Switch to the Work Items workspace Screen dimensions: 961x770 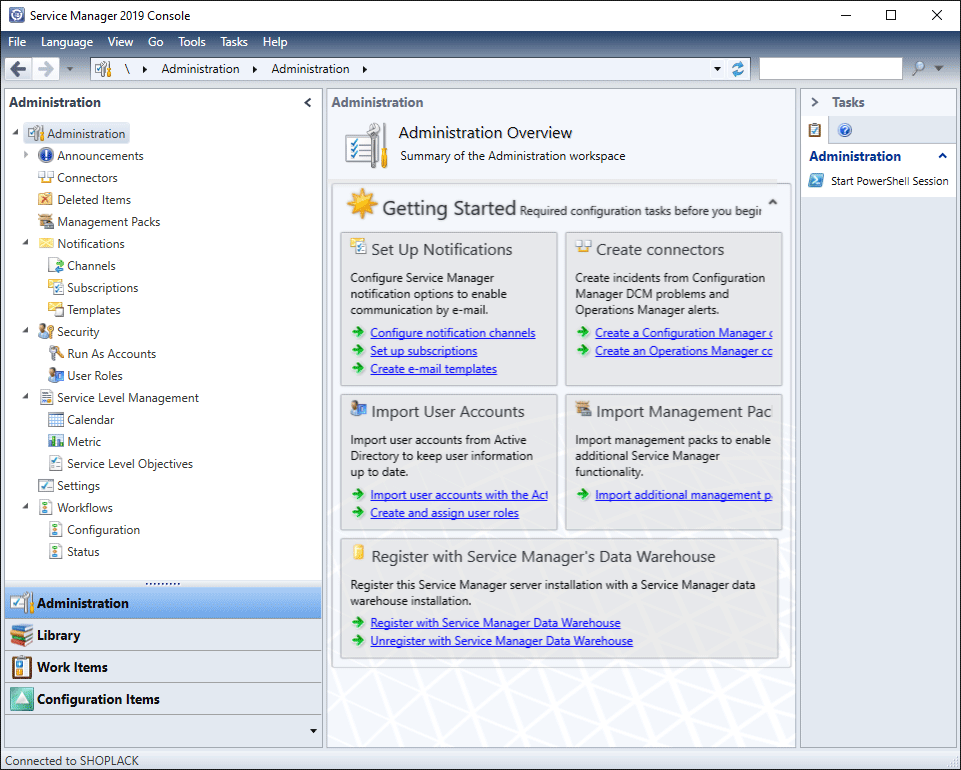click(x=163, y=667)
